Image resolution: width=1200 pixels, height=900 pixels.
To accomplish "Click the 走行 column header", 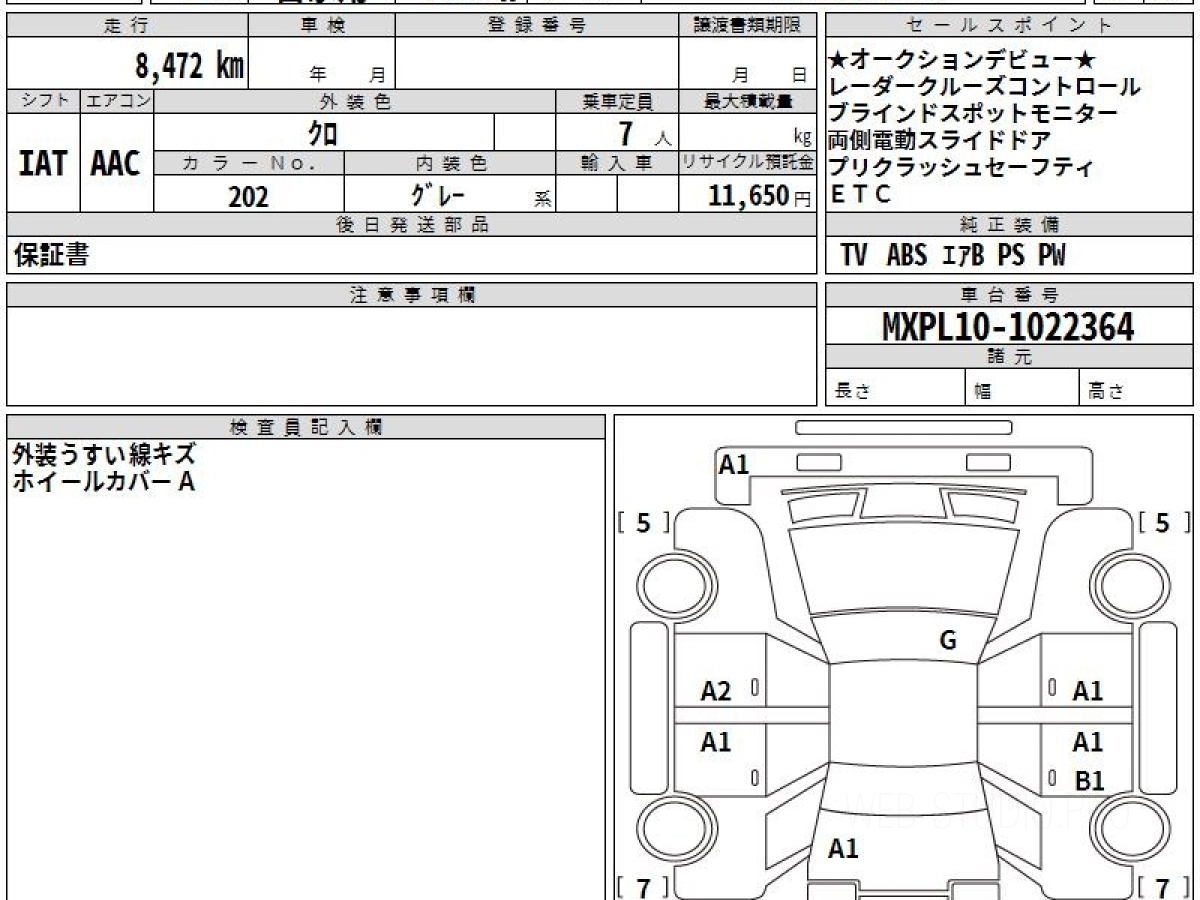I will (126, 26).
